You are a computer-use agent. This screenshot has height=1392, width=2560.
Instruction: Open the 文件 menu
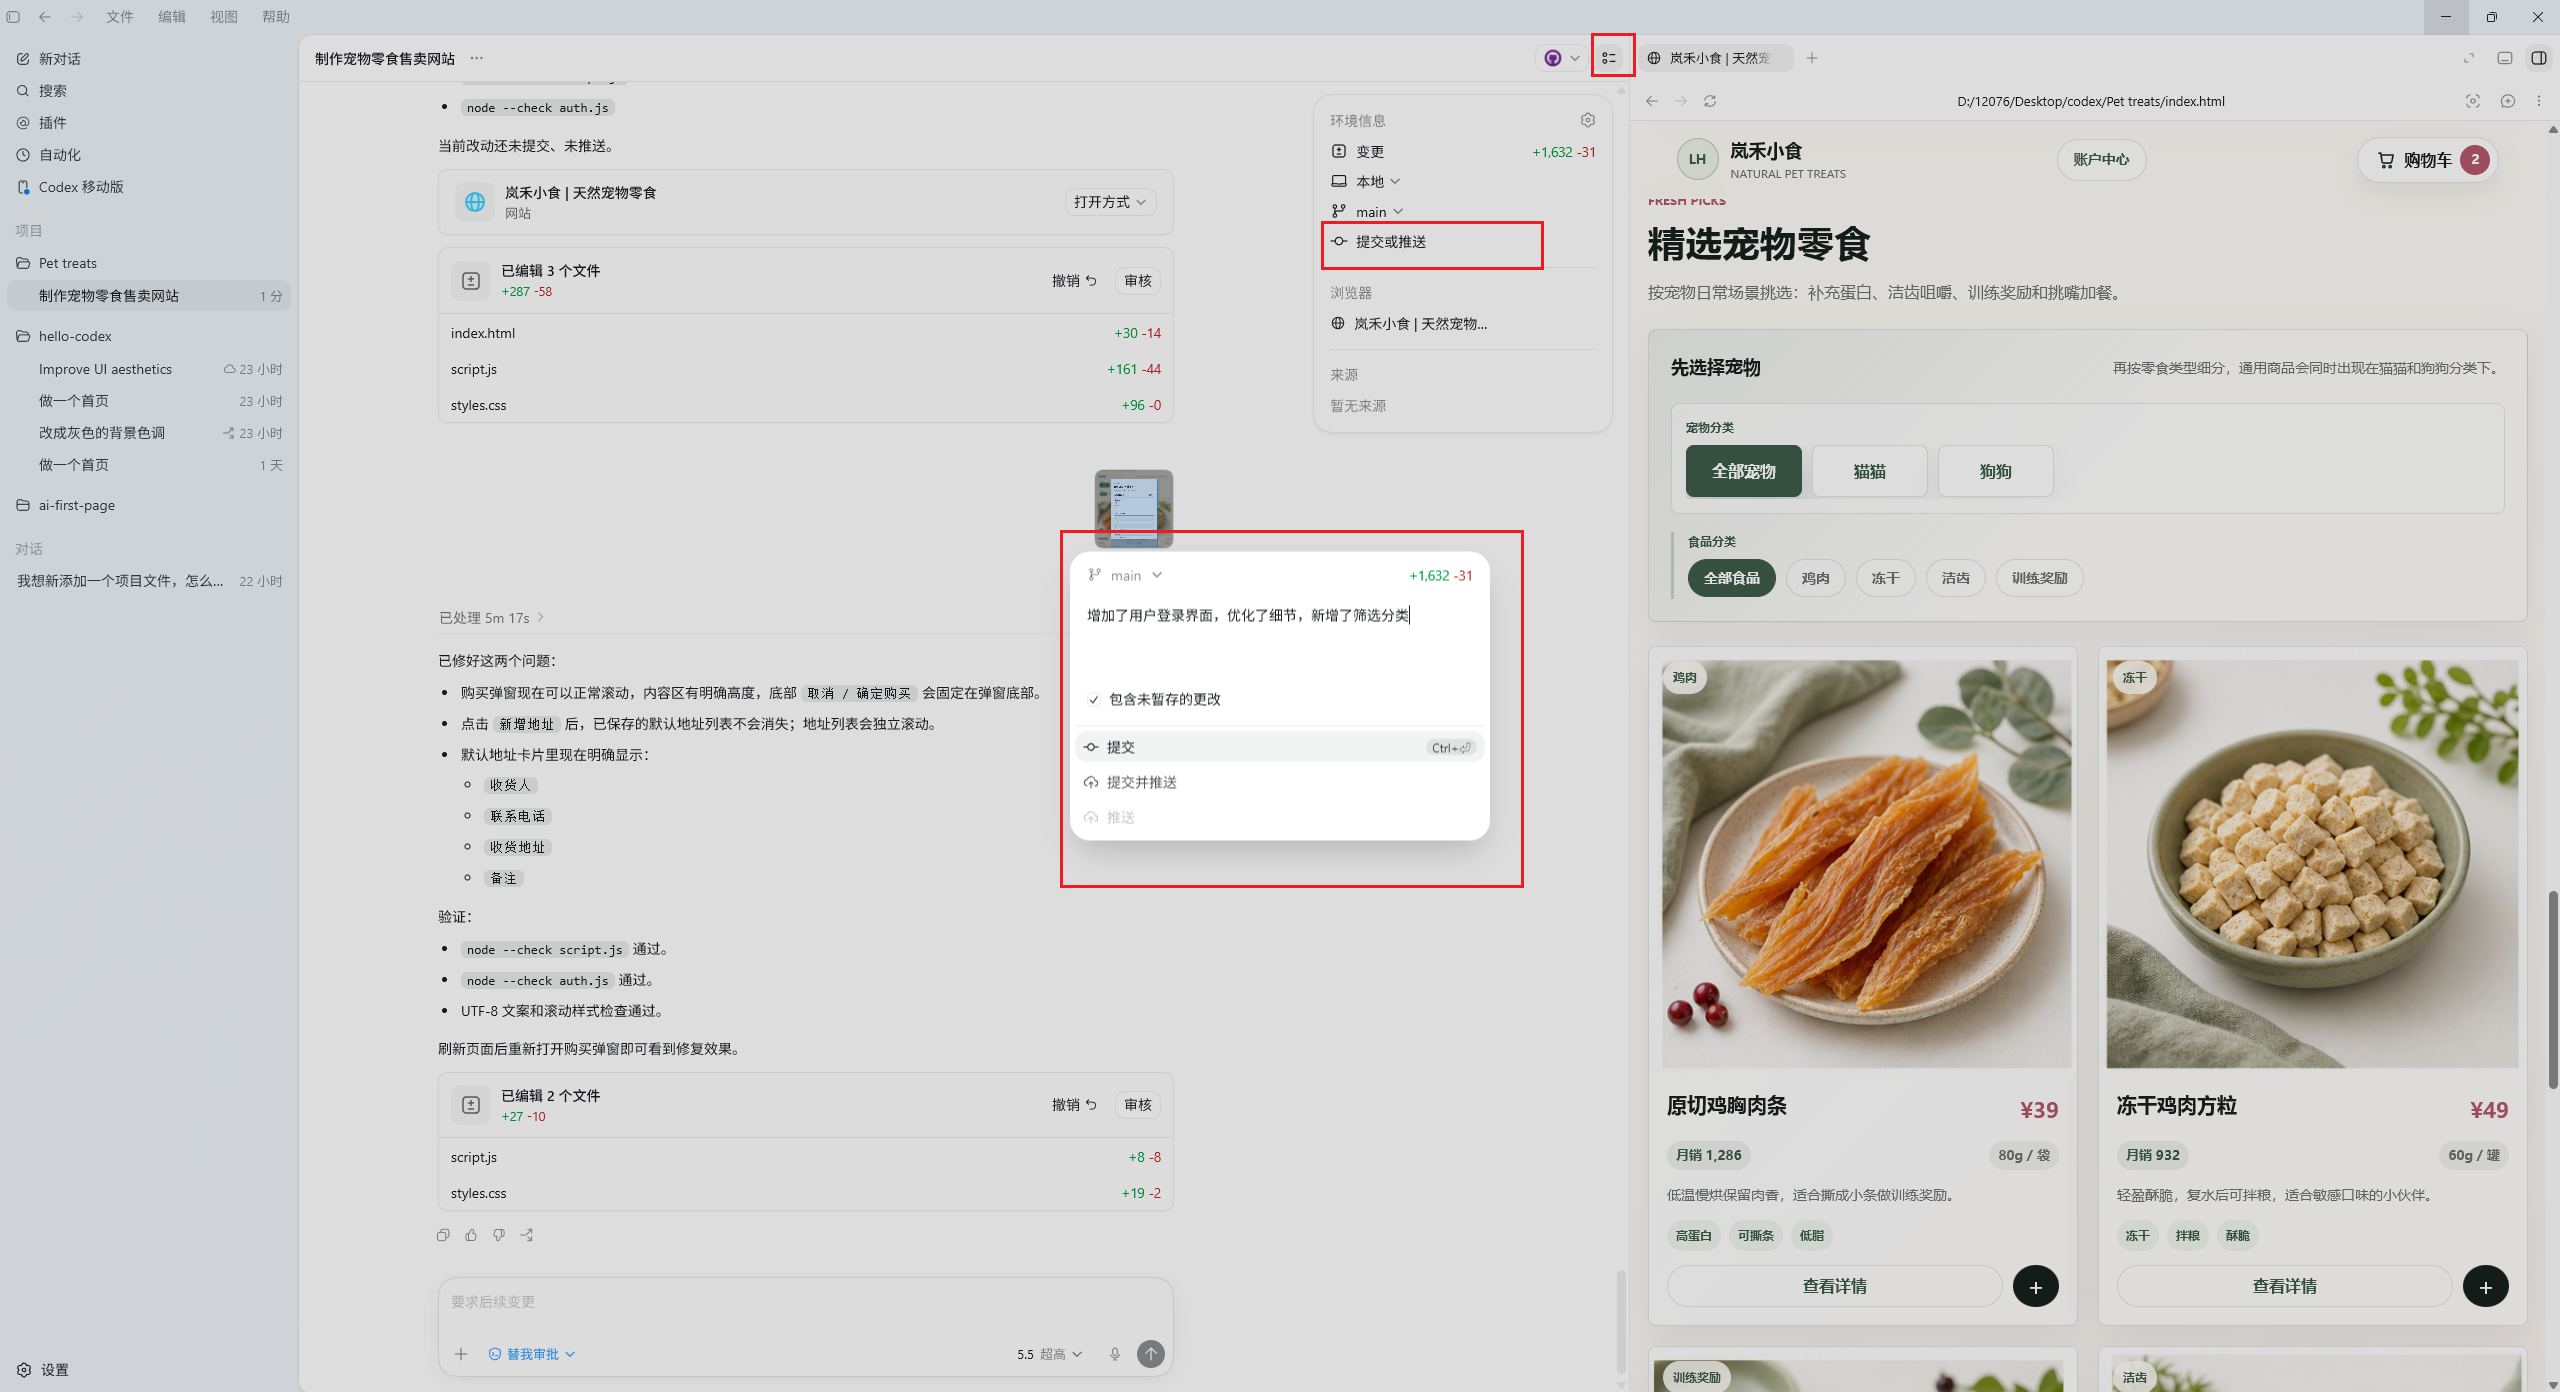coord(120,17)
